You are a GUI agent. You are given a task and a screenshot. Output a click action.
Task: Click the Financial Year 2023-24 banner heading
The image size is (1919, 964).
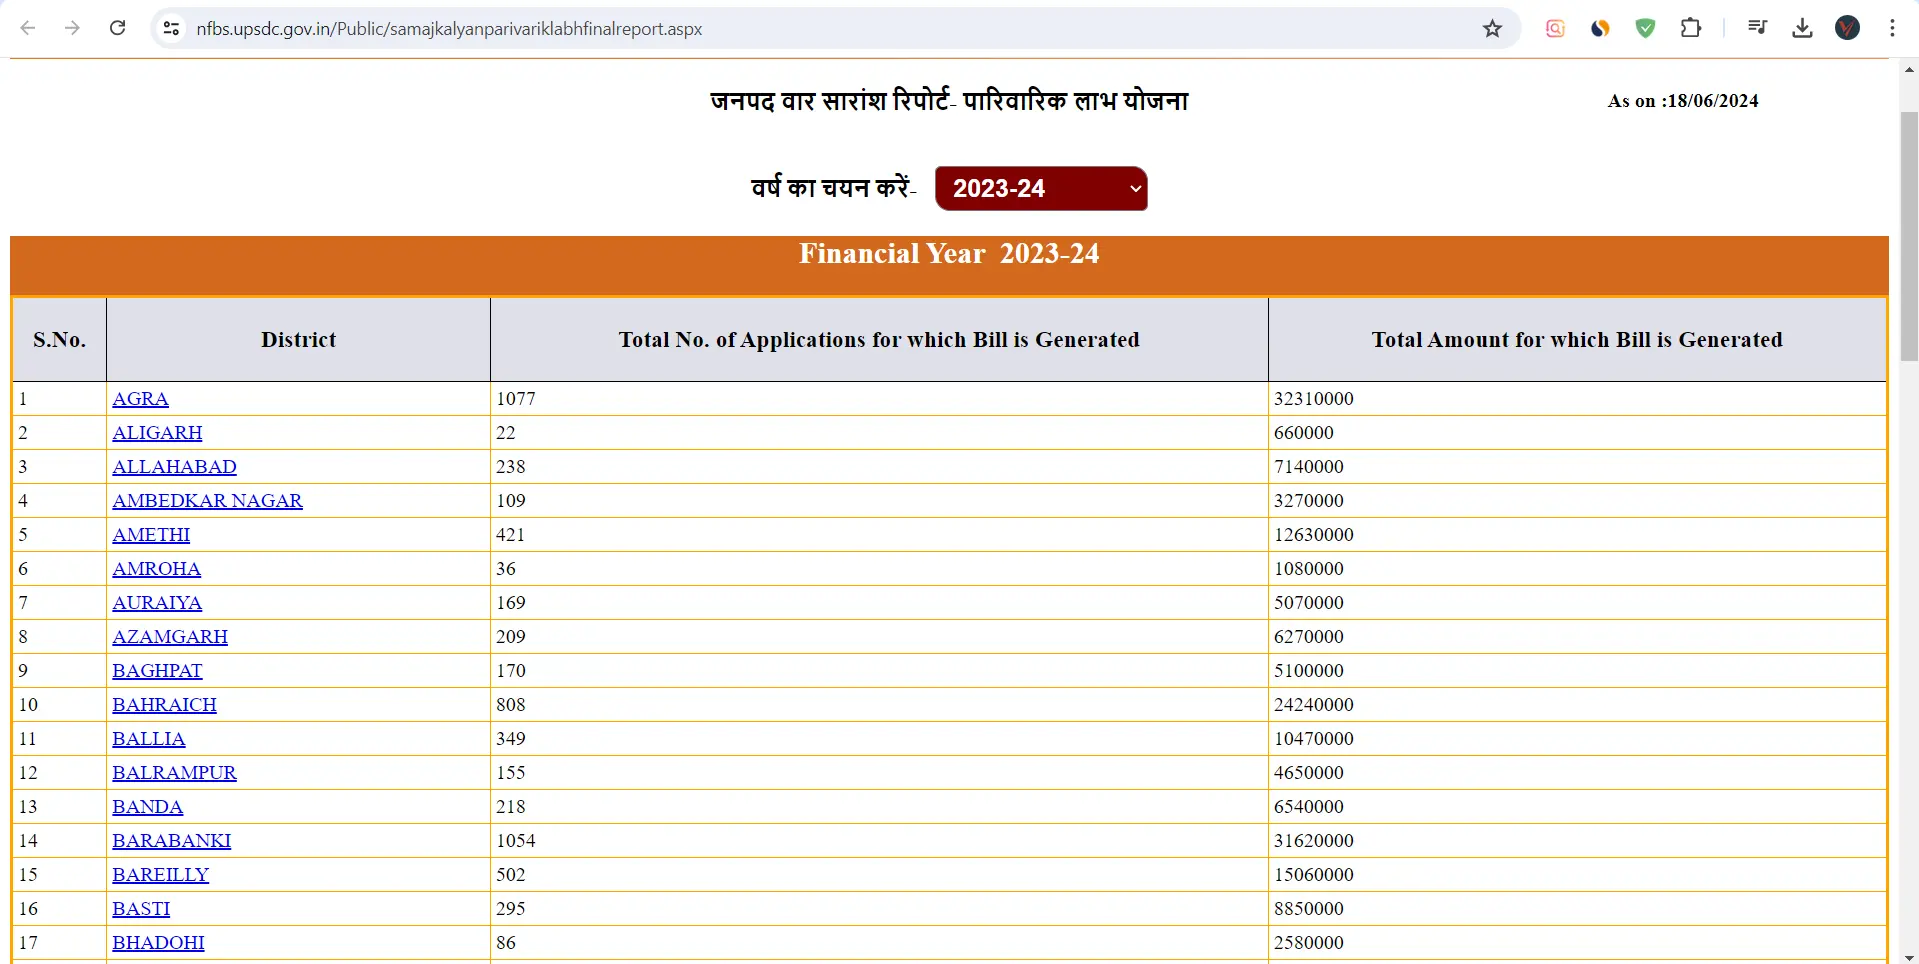pos(949,254)
